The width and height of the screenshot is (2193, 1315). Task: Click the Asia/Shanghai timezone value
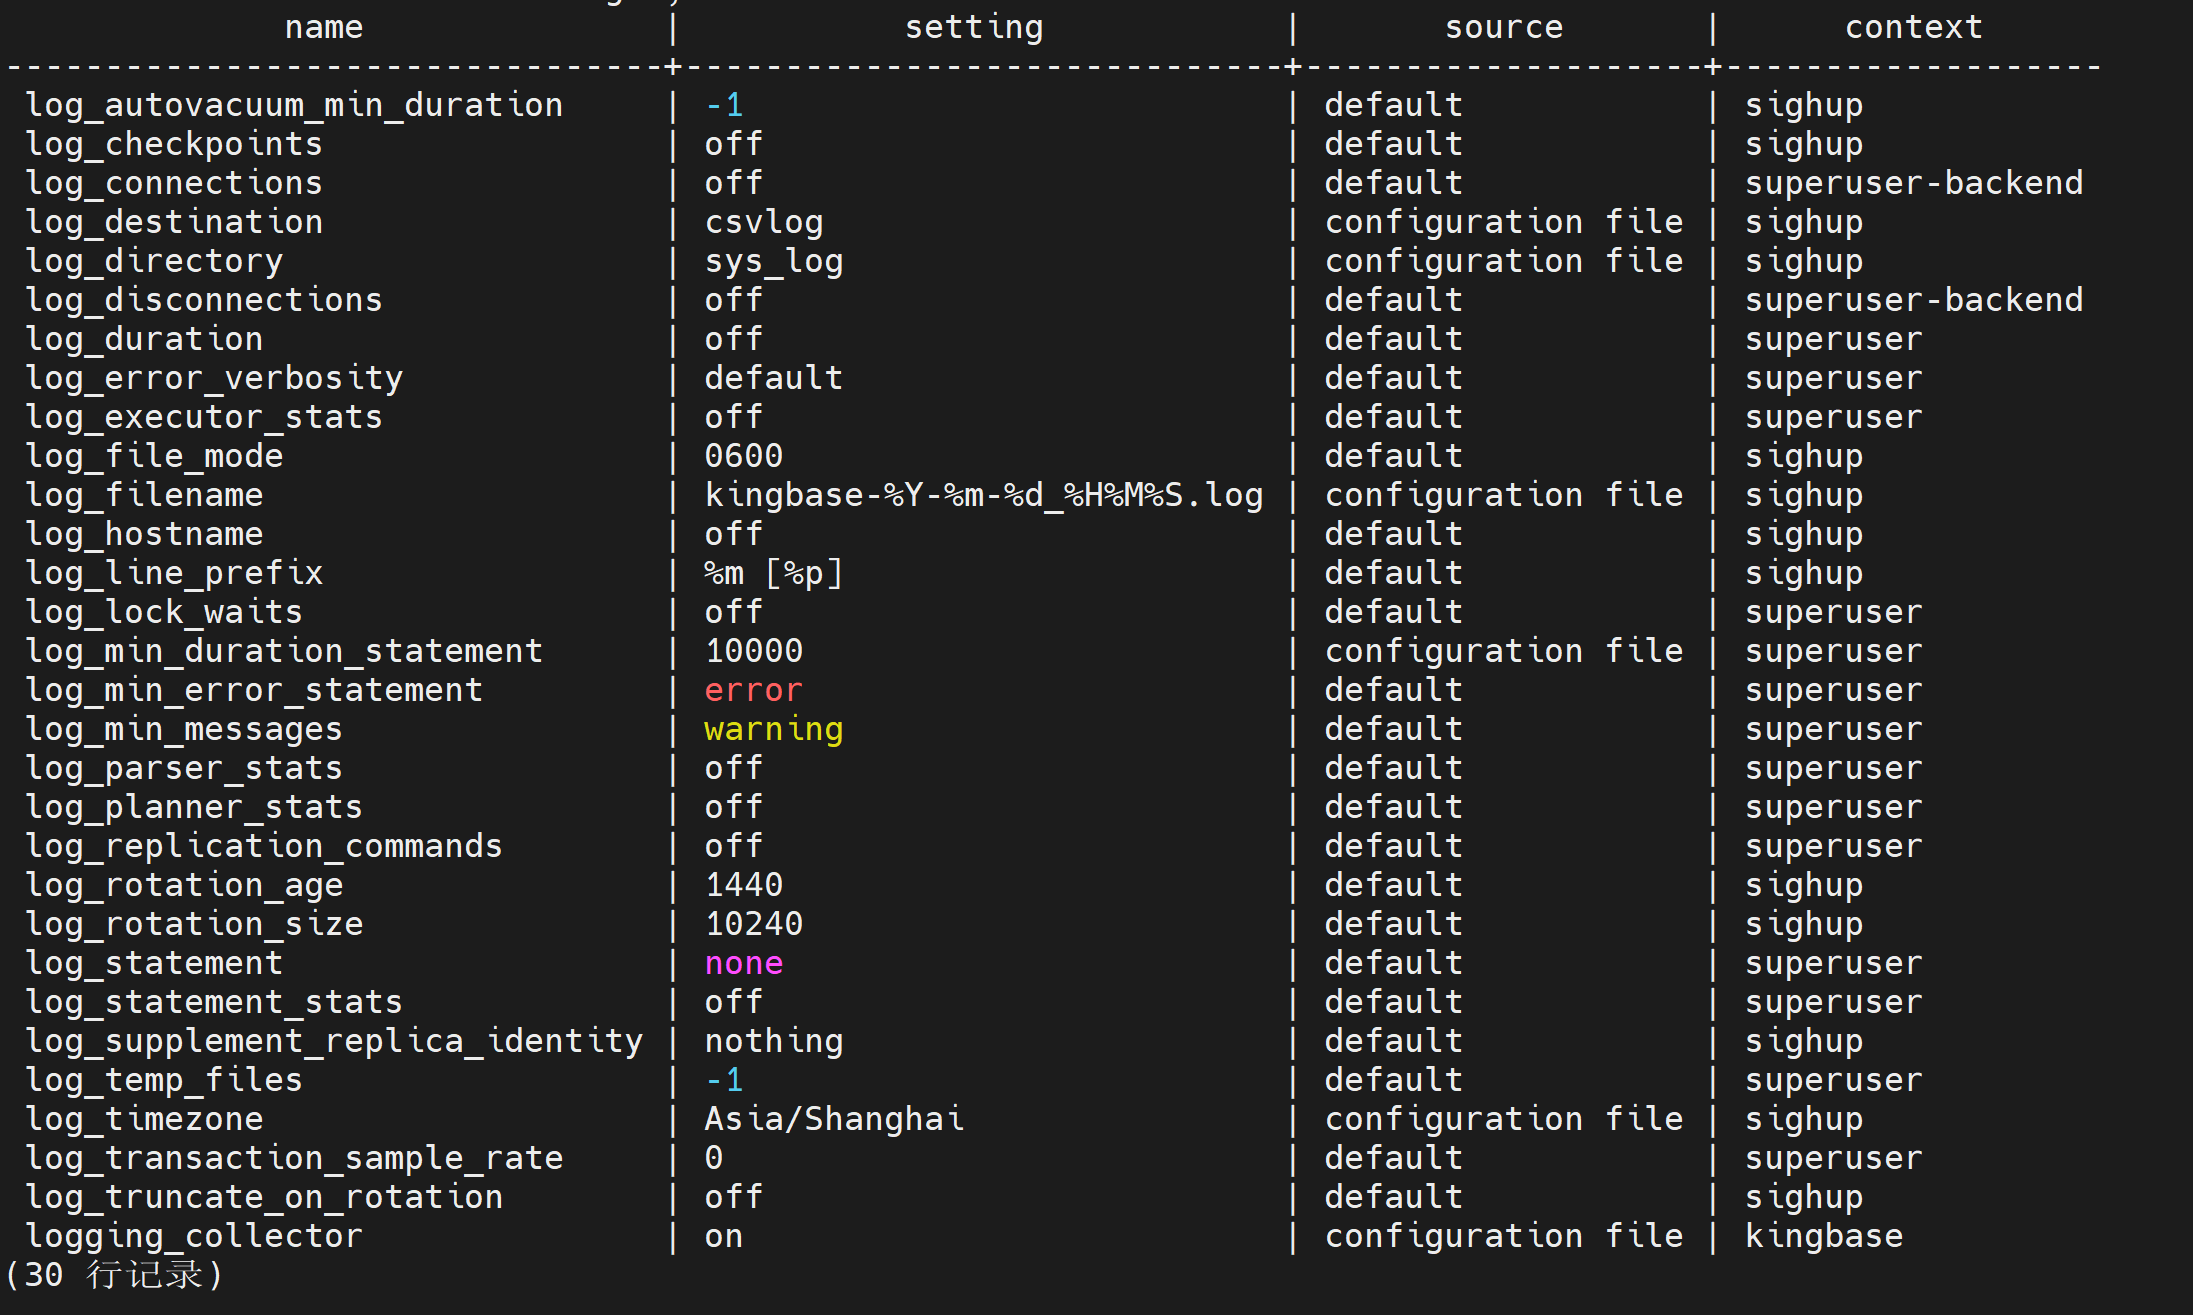(x=834, y=1120)
